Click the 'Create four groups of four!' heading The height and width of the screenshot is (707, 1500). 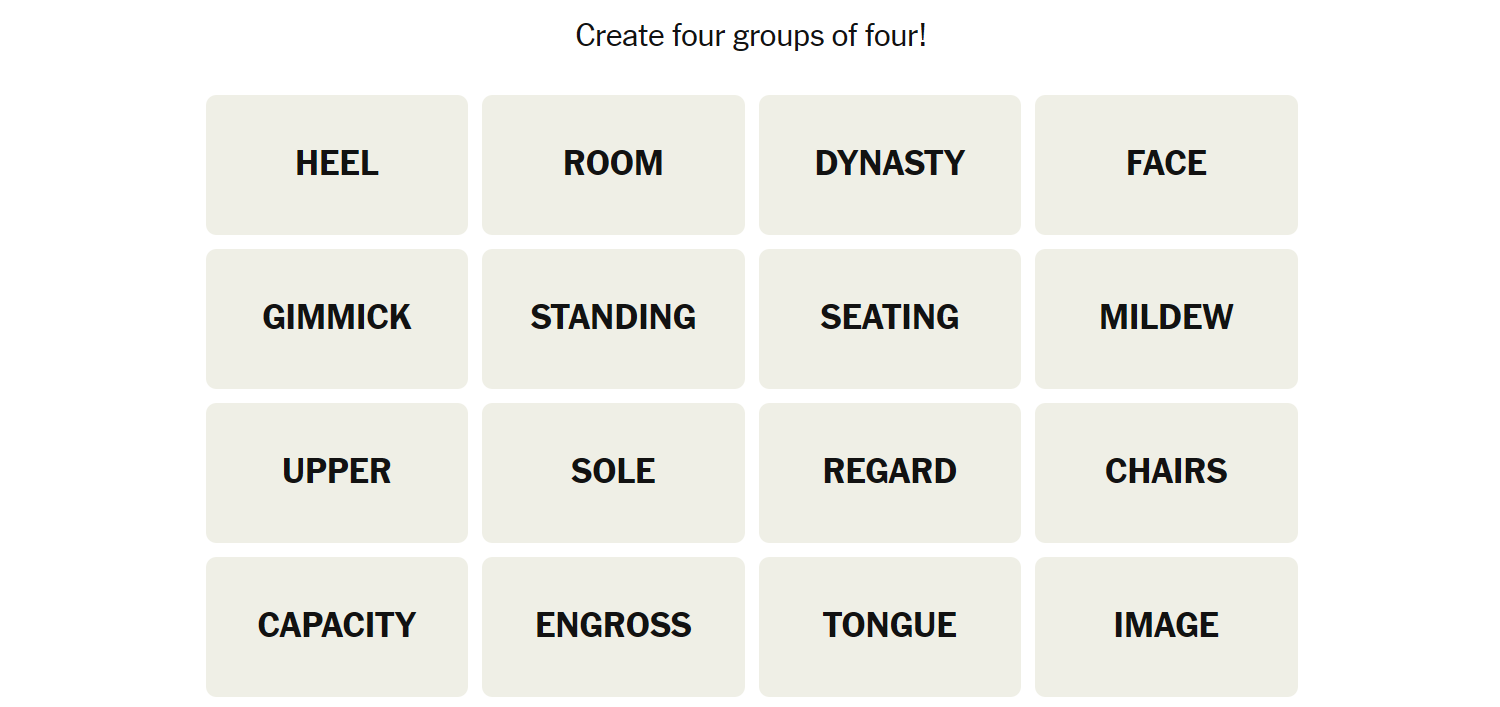click(x=751, y=36)
